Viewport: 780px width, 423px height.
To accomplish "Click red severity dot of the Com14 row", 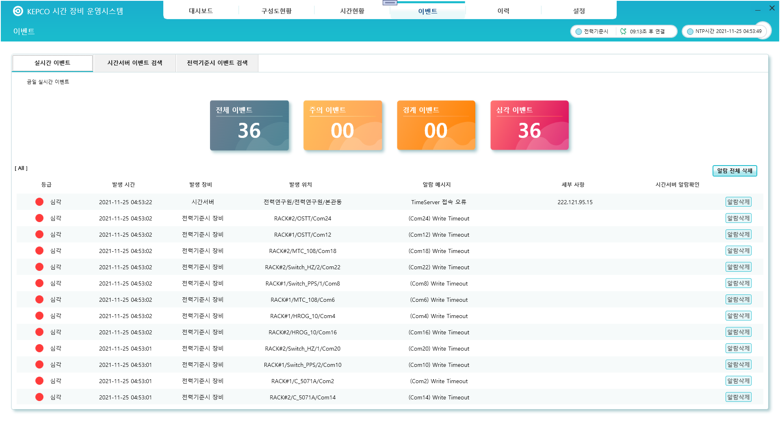I will [40, 397].
